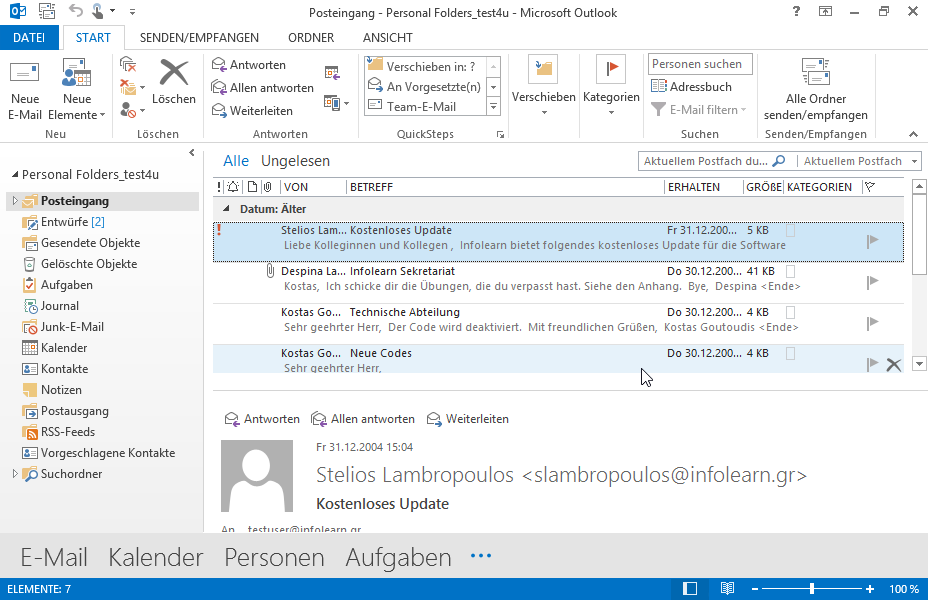Viewport: 928px width, 600px height.
Task: Flag the Infolearn Sekretariat message
Action: (x=872, y=282)
